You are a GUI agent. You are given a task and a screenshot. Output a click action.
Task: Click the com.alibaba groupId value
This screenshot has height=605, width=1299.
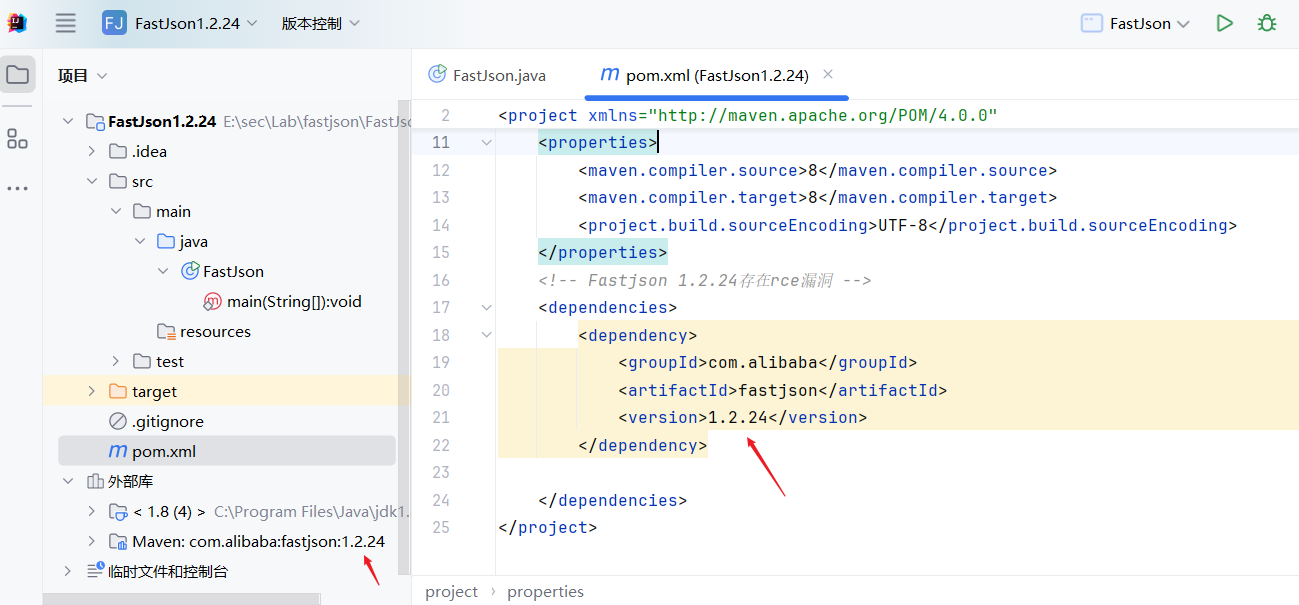[x=763, y=362]
